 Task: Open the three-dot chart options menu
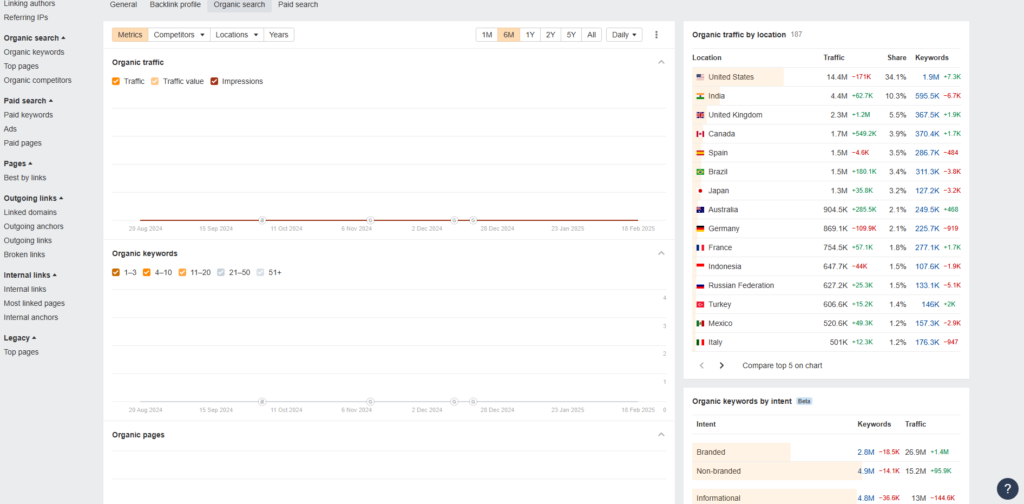[x=656, y=35]
